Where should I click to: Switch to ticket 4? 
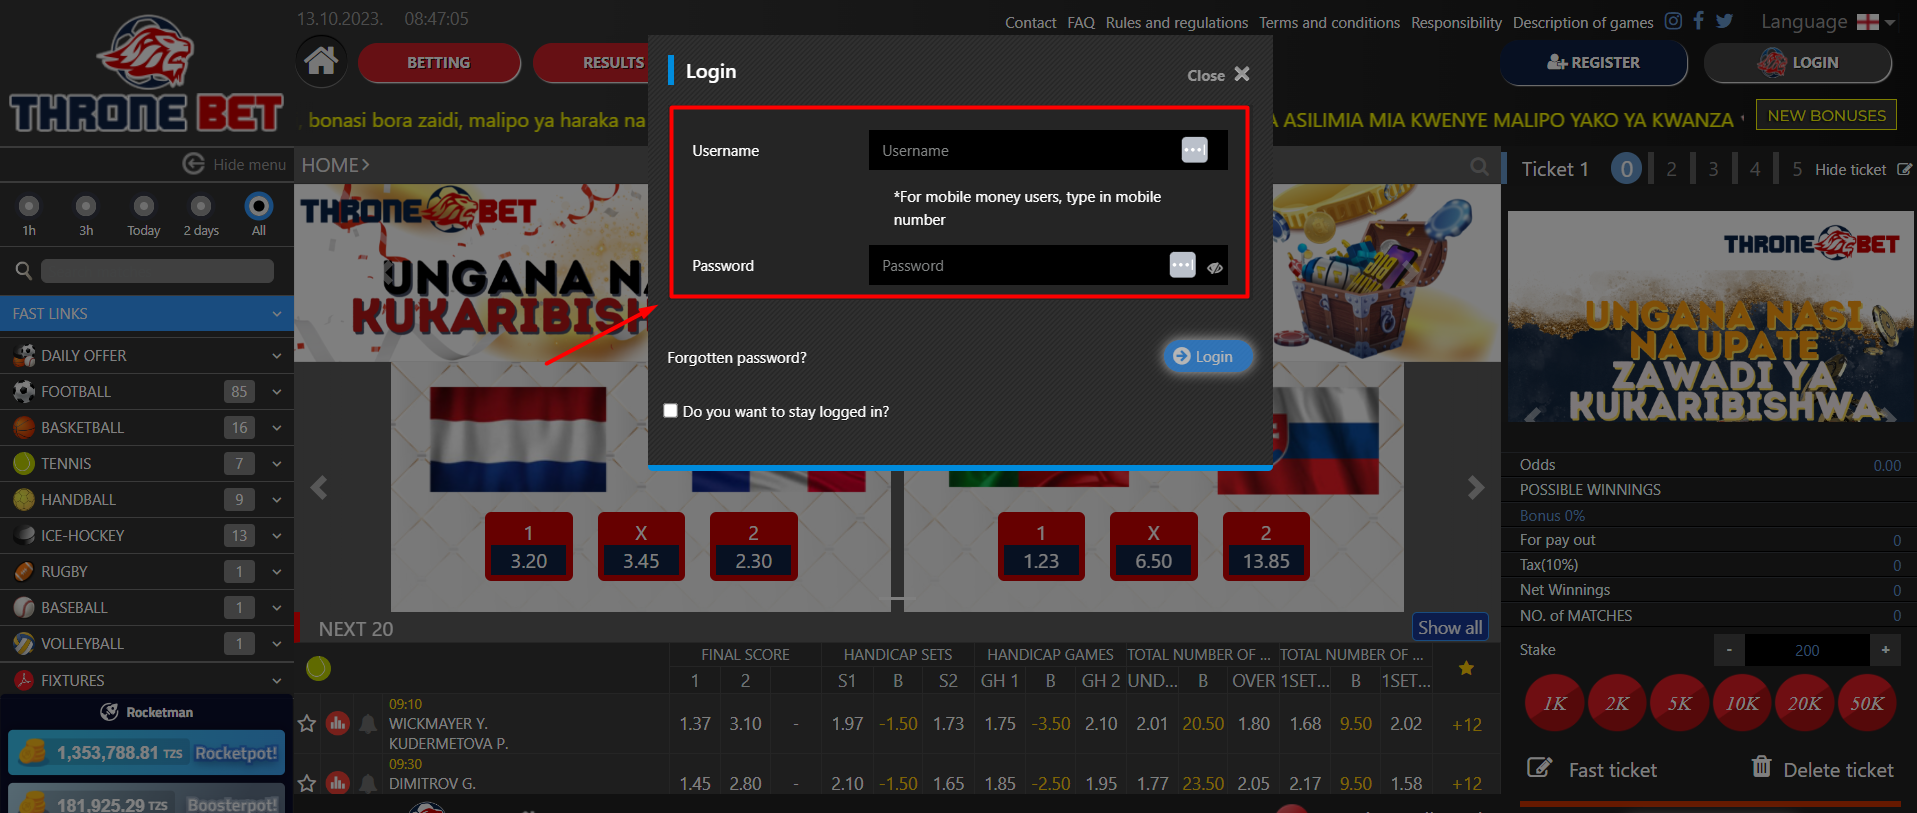(1755, 169)
